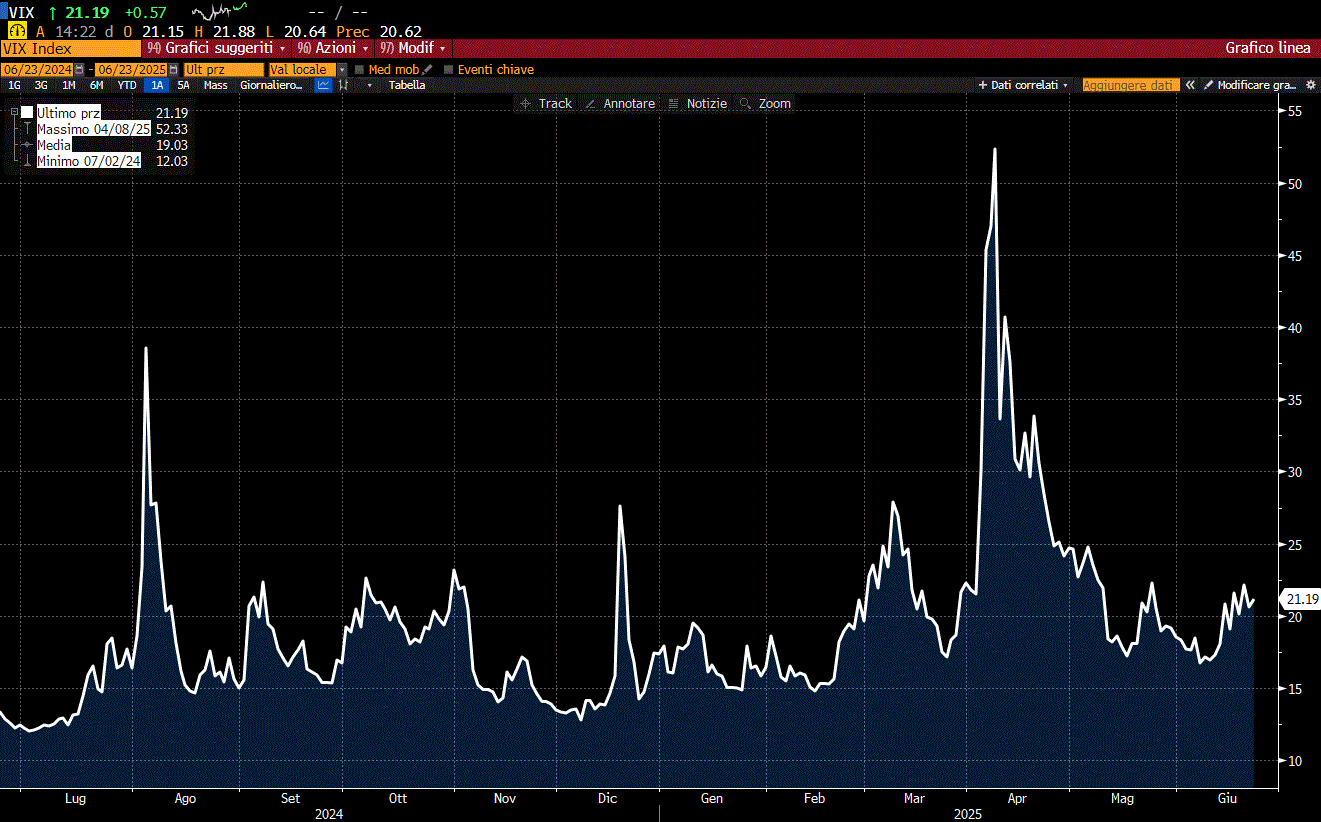Click the +0.57 change value in header
1321x822 pixels.
146,12
